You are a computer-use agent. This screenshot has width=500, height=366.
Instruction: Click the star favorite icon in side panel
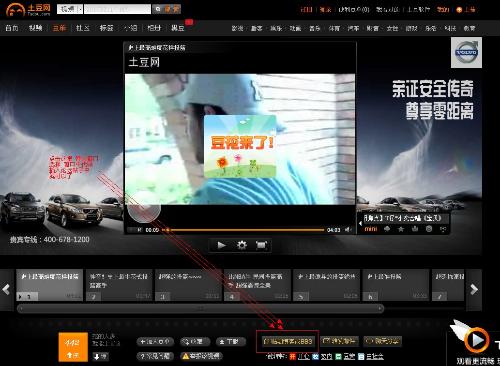(401, 229)
